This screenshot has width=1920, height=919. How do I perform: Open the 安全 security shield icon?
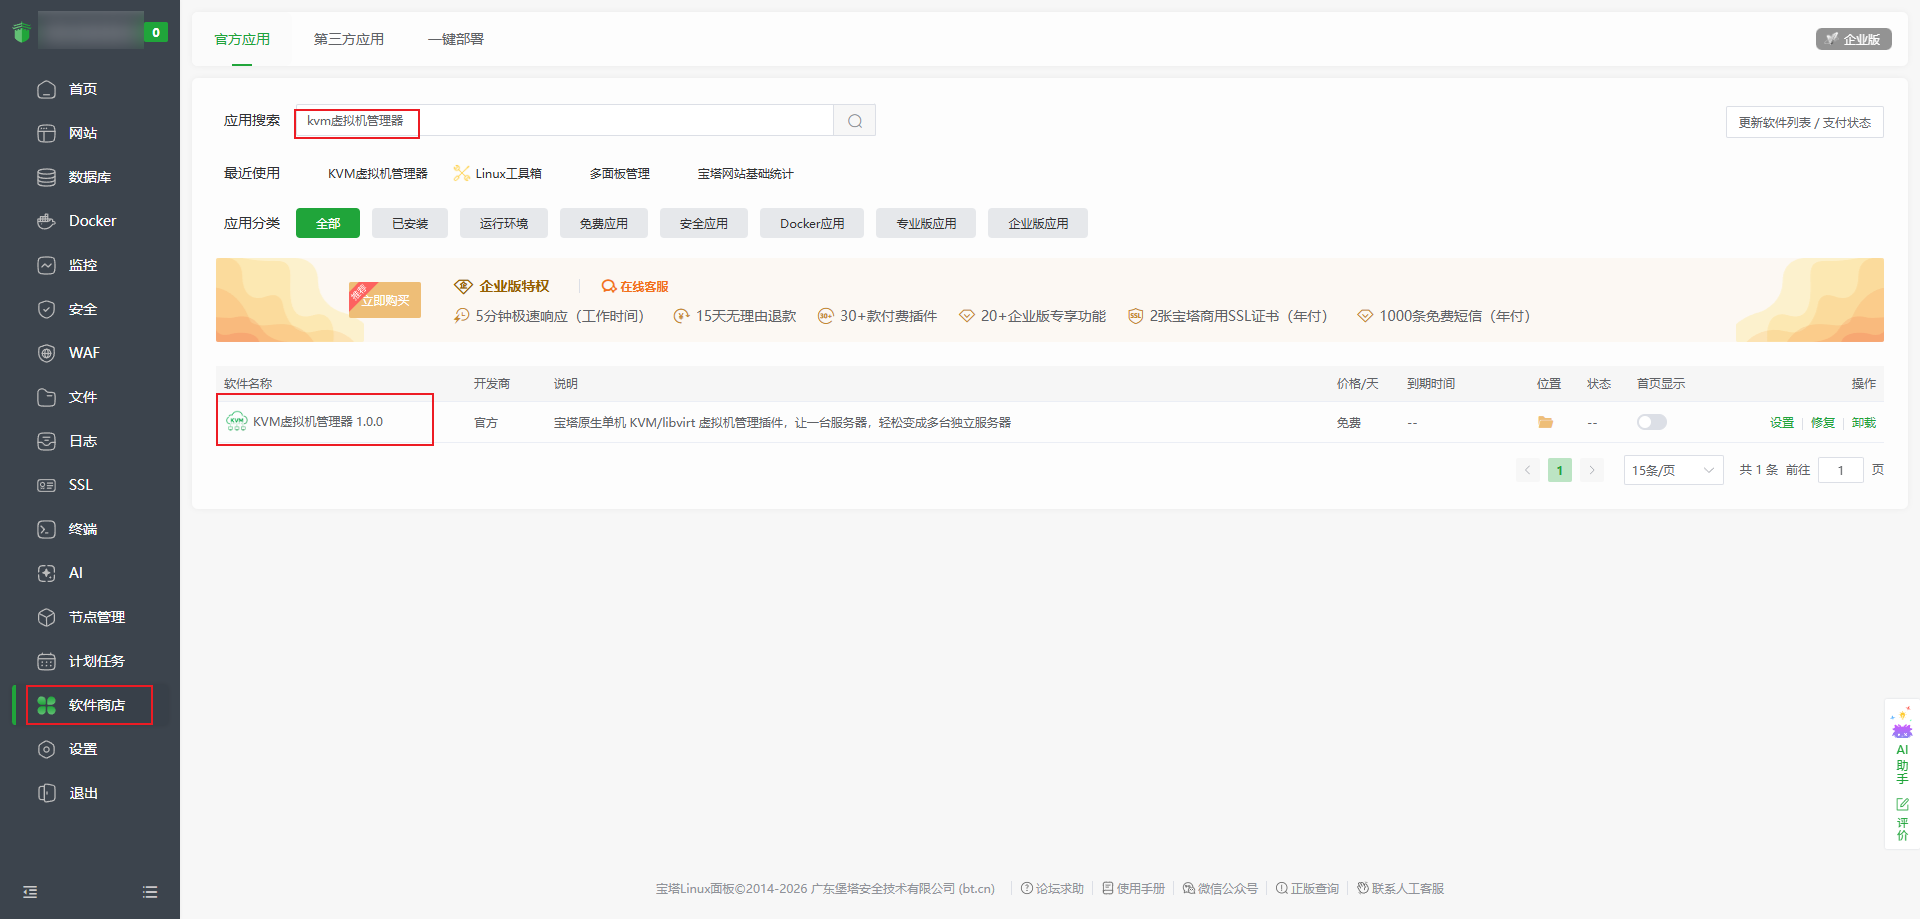(x=46, y=309)
